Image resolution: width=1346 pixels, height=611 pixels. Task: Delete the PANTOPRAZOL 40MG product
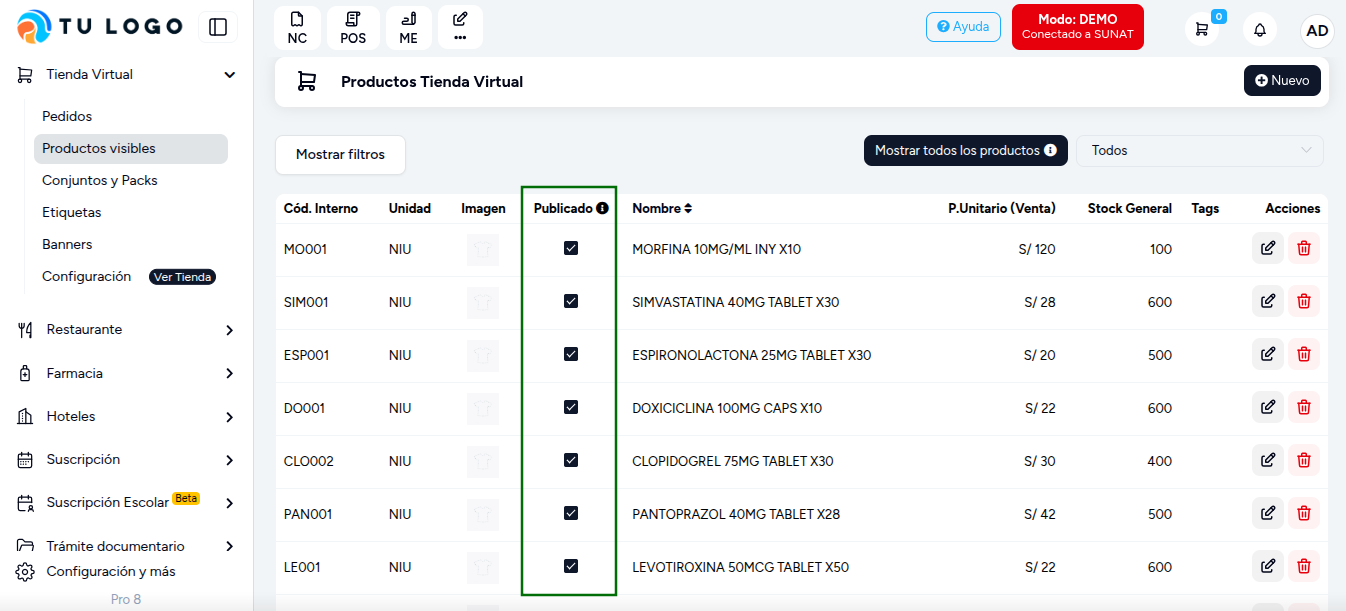(x=1304, y=513)
